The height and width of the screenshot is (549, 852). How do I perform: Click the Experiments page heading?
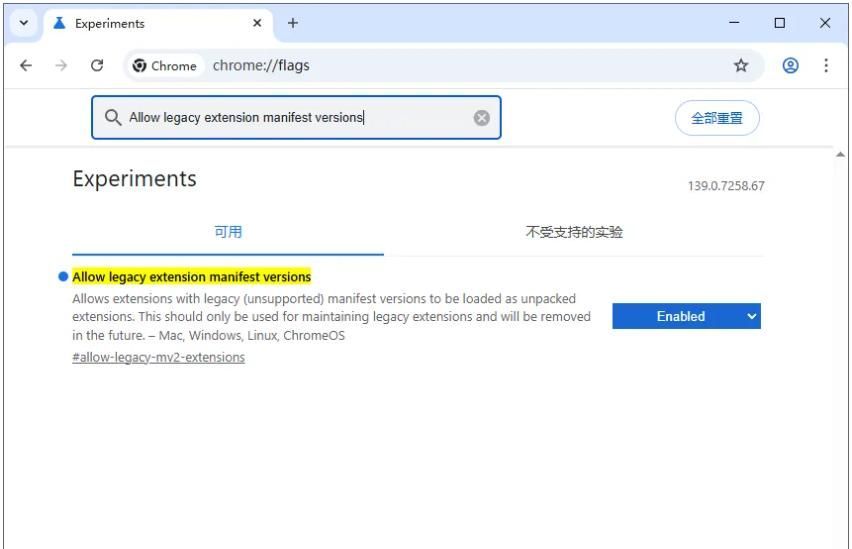pos(134,179)
